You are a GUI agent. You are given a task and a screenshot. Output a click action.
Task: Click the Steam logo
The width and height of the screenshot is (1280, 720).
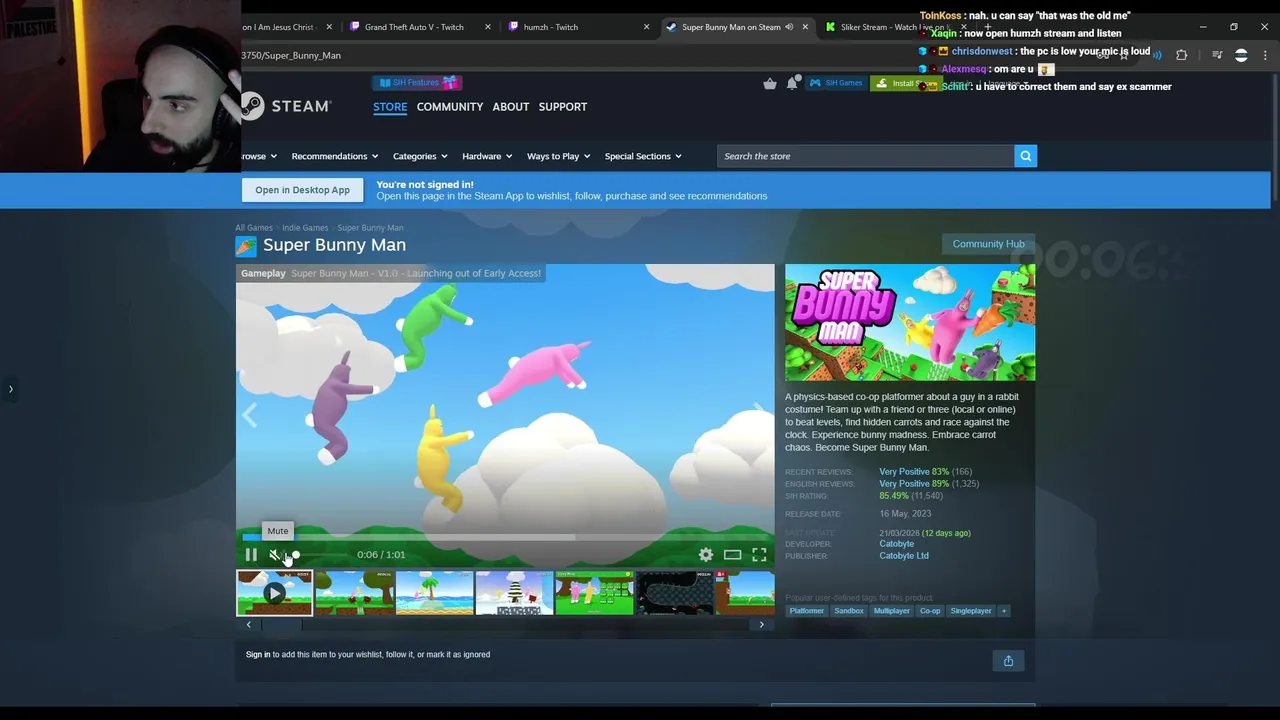286,106
